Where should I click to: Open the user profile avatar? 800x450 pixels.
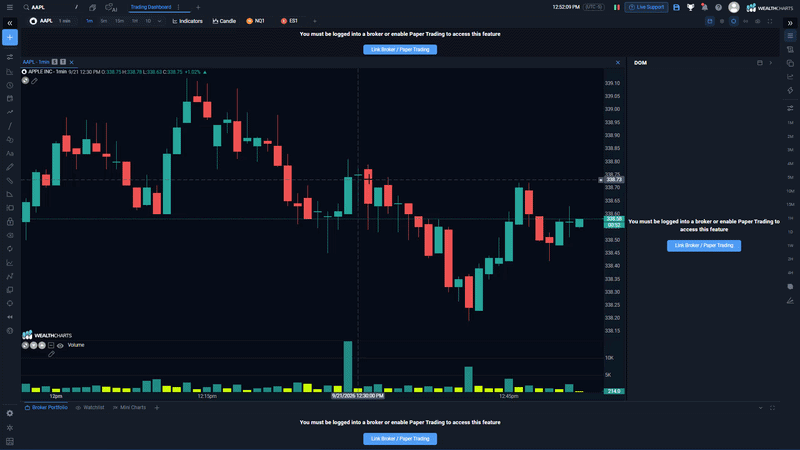(734, 7)
